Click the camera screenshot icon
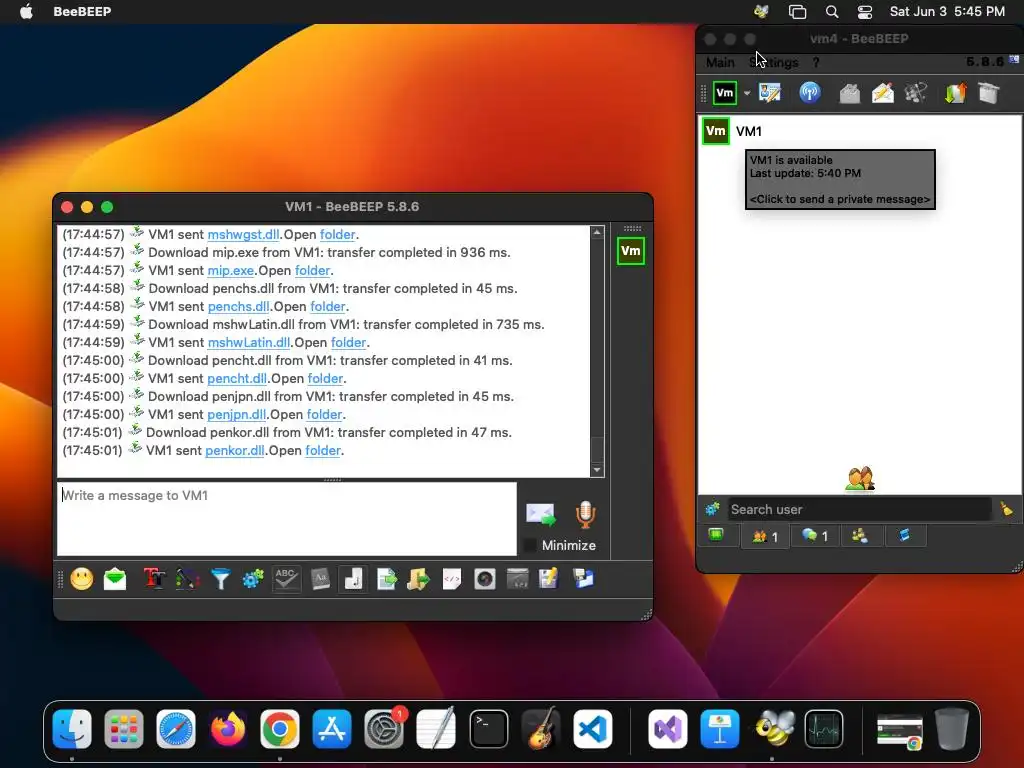This screenshot has height=768, width=1024. pos(485,579)
